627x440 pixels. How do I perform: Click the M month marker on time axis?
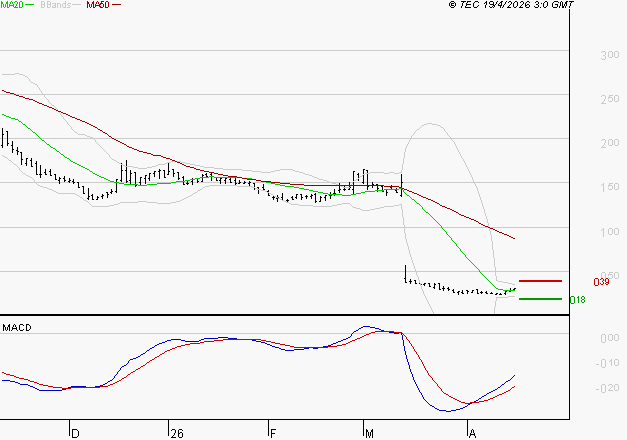pos(368,433)
